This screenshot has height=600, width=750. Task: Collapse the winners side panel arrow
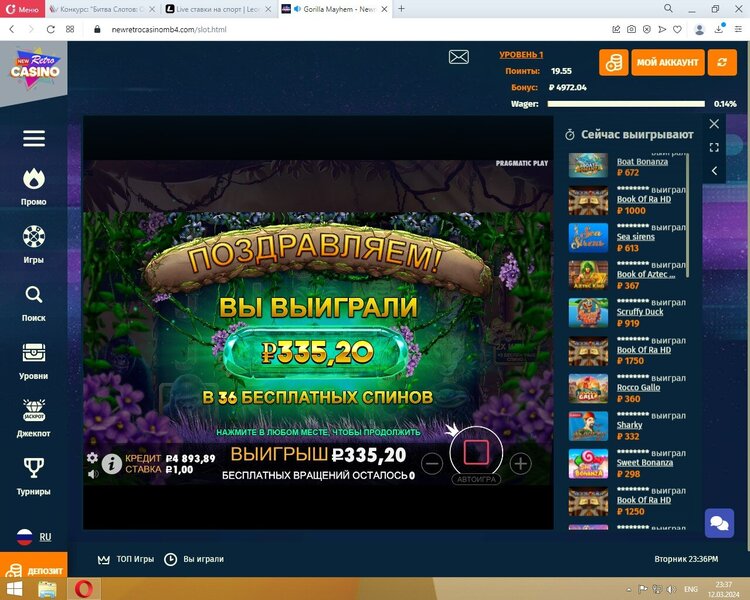coord(714,171)
